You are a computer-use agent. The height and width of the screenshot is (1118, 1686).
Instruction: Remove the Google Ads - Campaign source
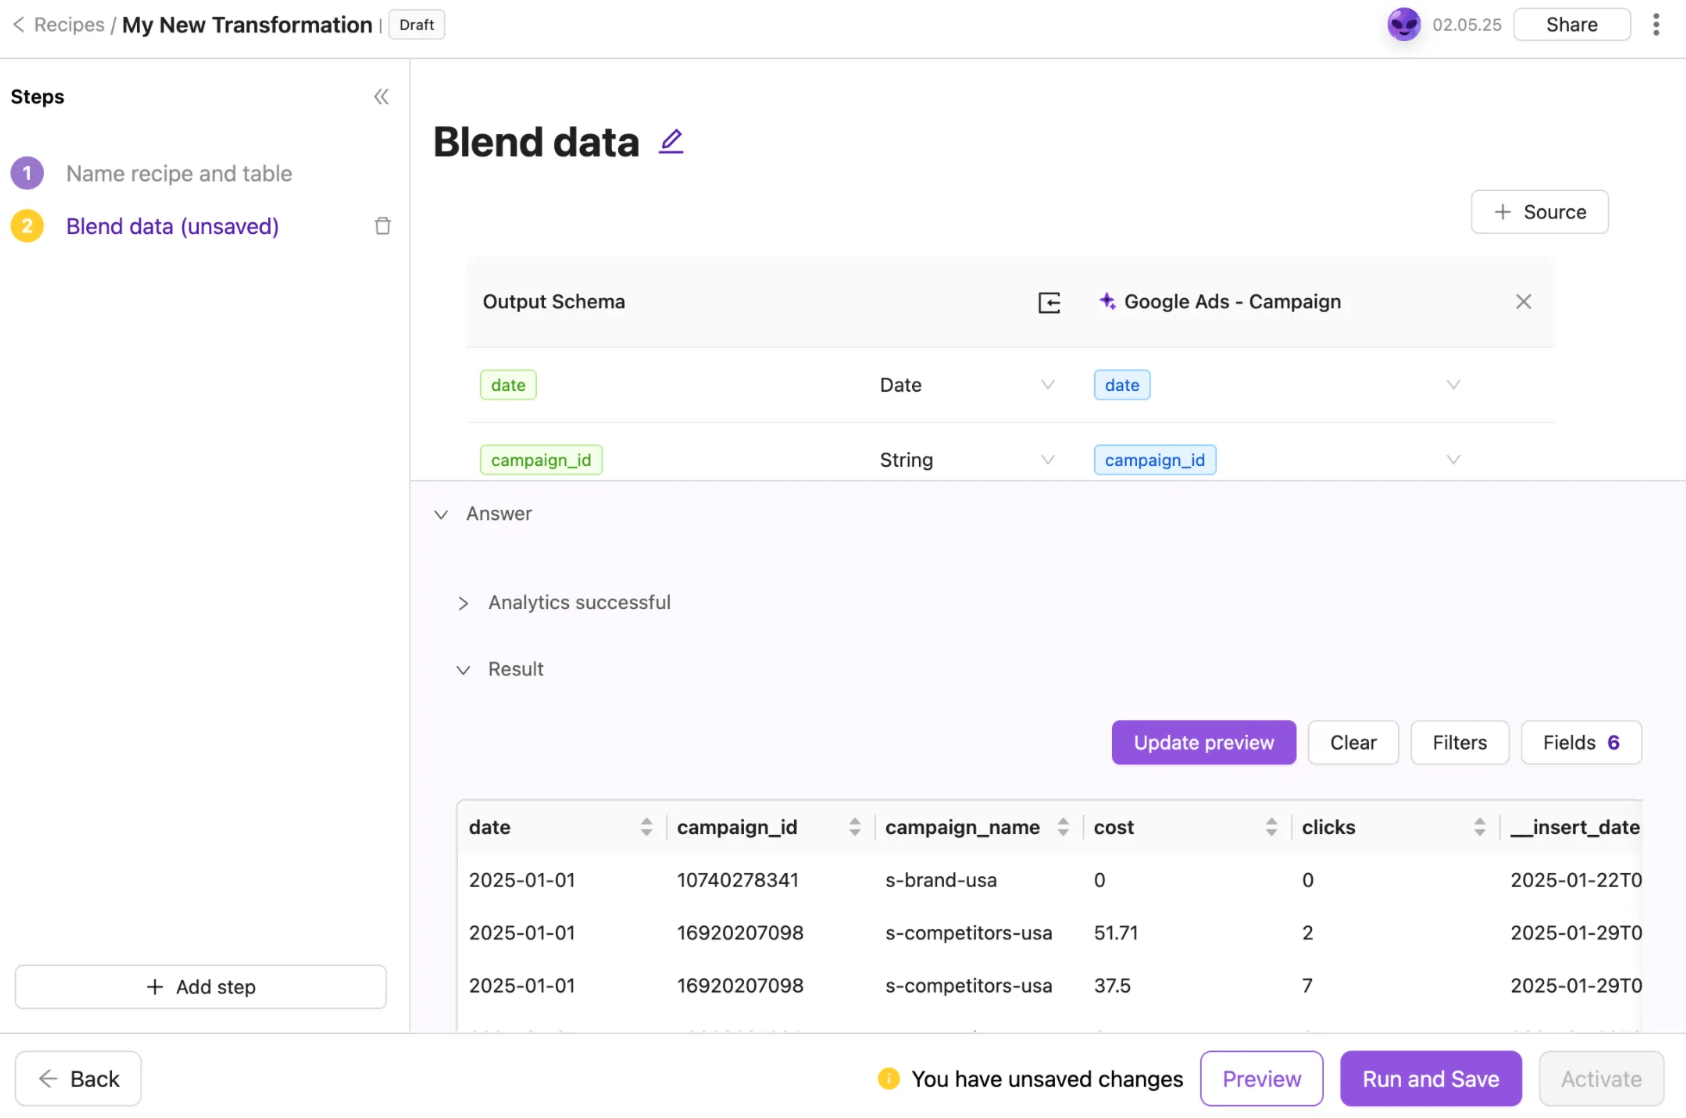point(1523,302)
